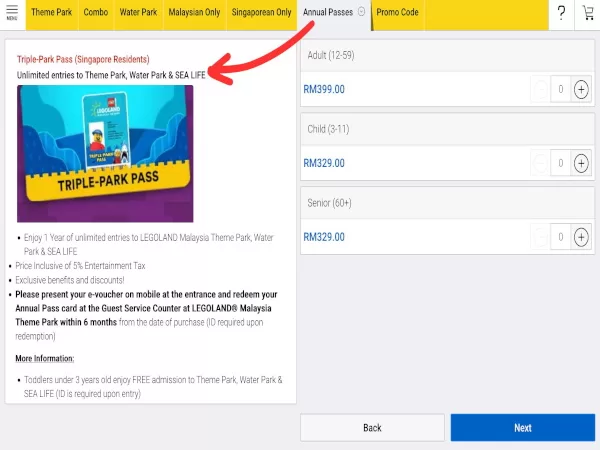Switch to the Singaporean Only tab
The width and height of the screenshot is (600, 450).
point(263,12)
